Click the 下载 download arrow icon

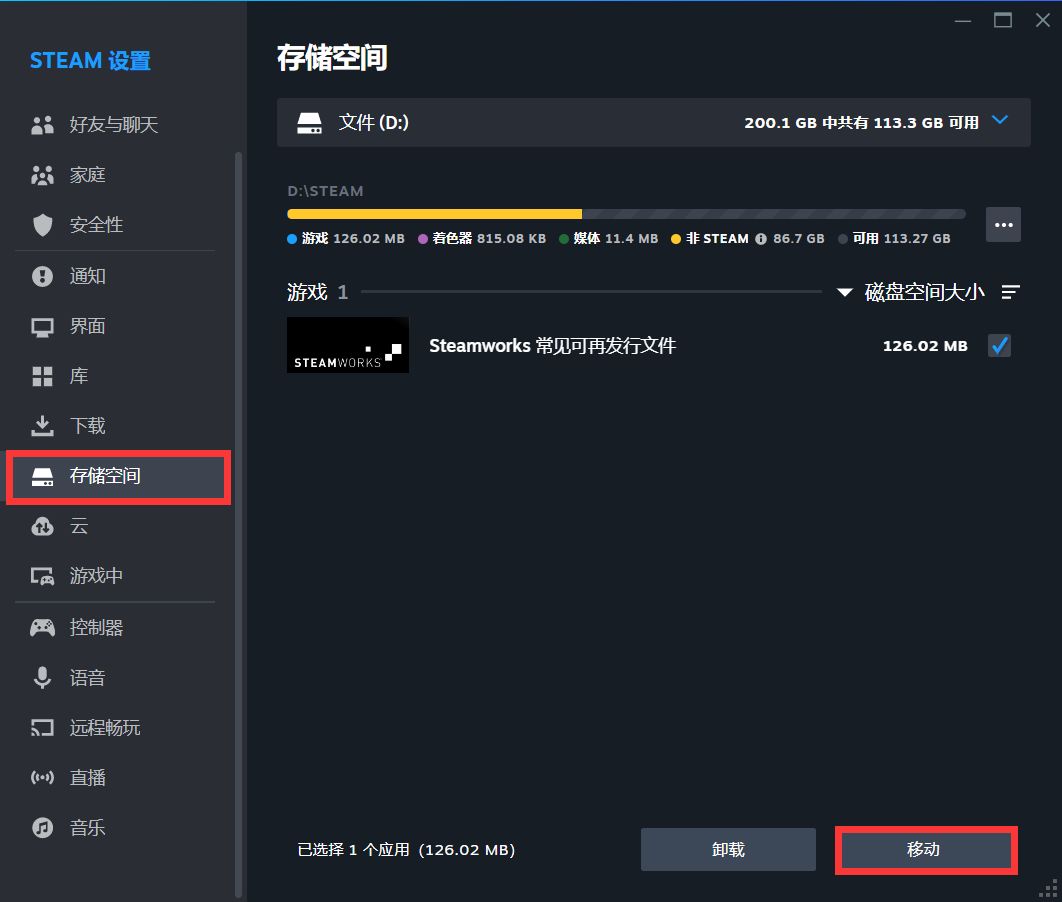[42, 426]
